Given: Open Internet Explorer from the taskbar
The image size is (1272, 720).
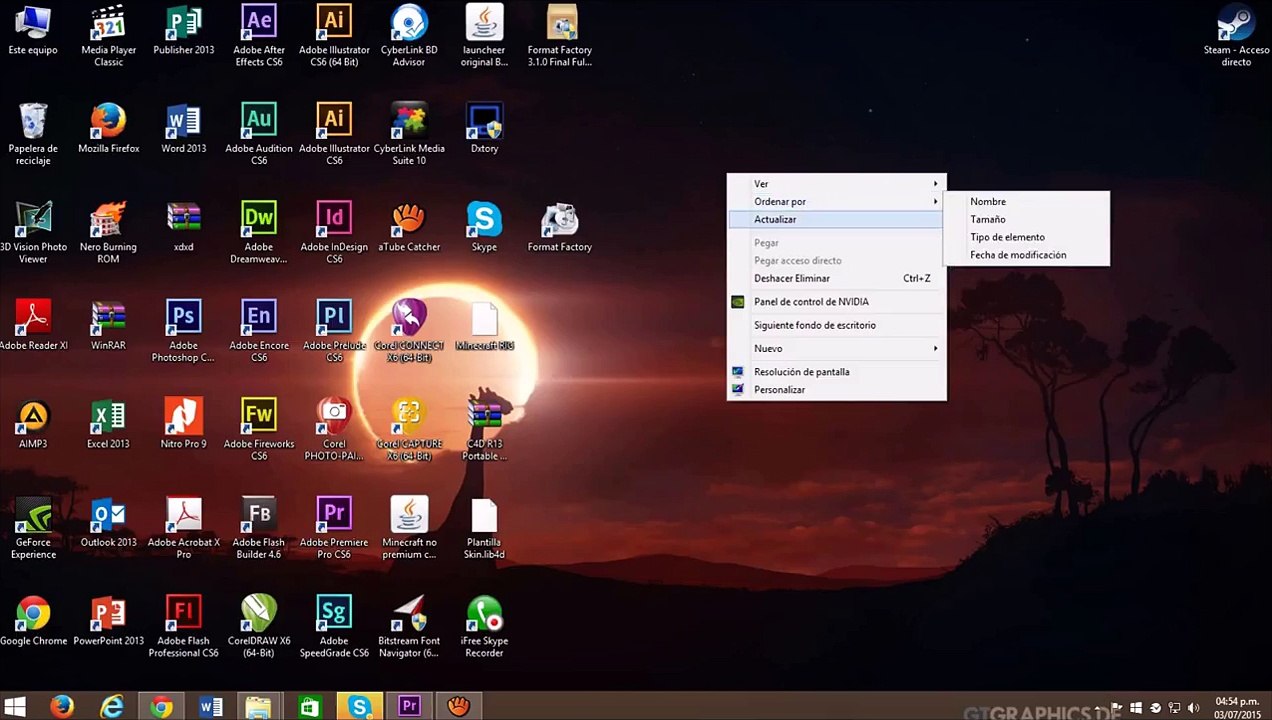Looking at the screenshot, I should [111, 708].
